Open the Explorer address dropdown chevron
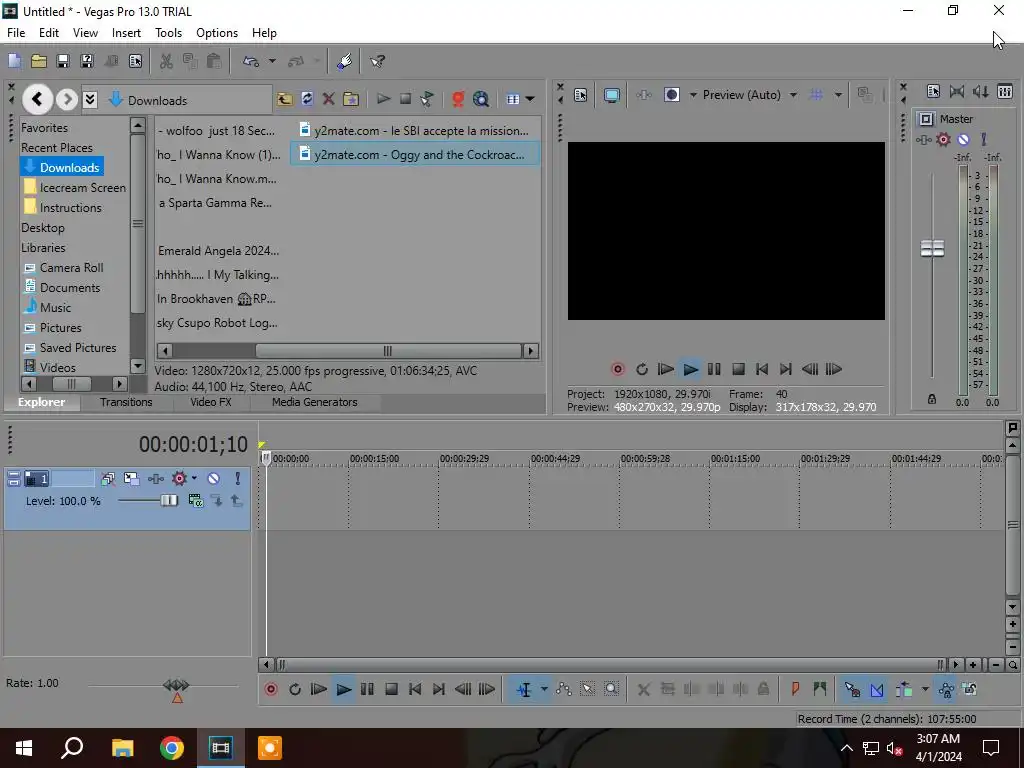Viewport: 1024px width, 768px height. (x=90, y=99)
